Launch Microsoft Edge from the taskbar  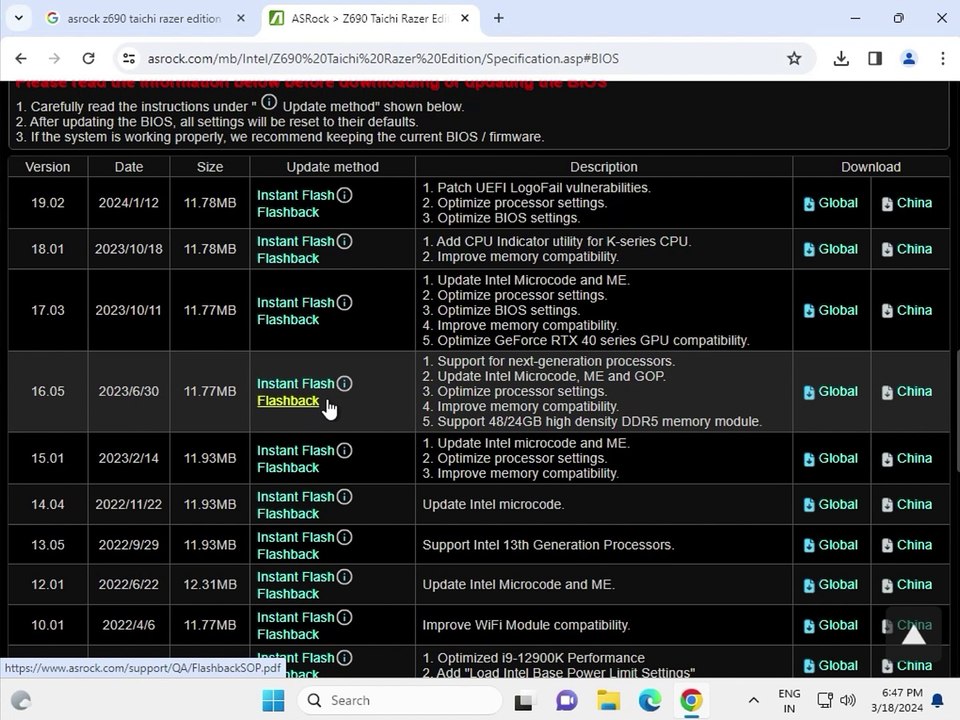[650, 700]
